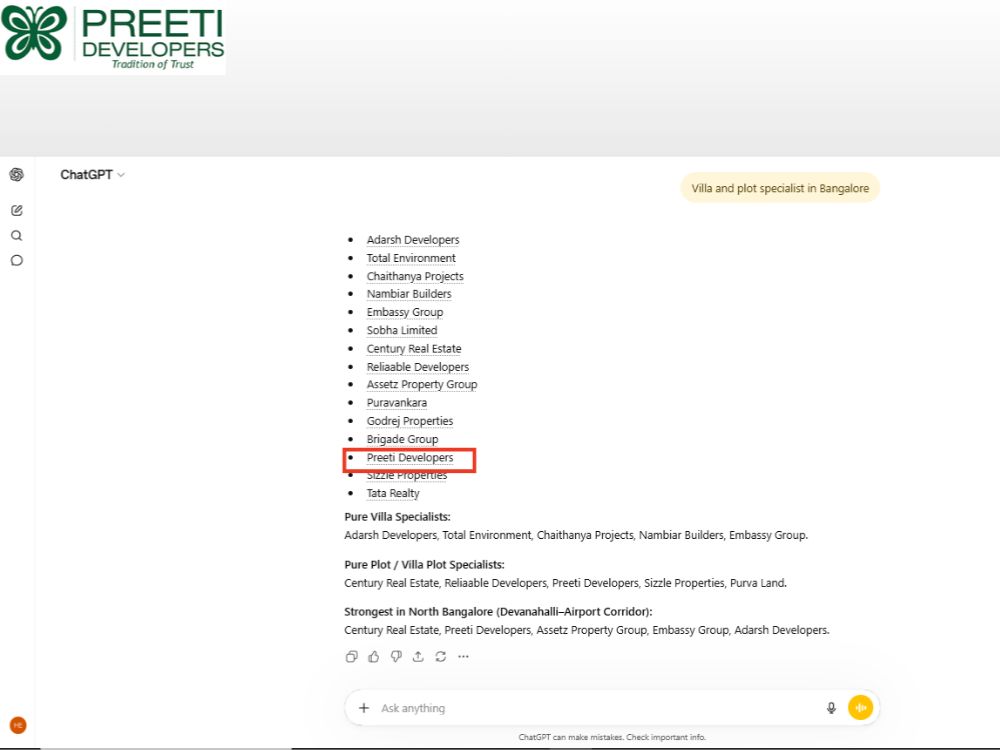Open the Sobha Limited link
The image size is (1000, 750).
point(402,330)
